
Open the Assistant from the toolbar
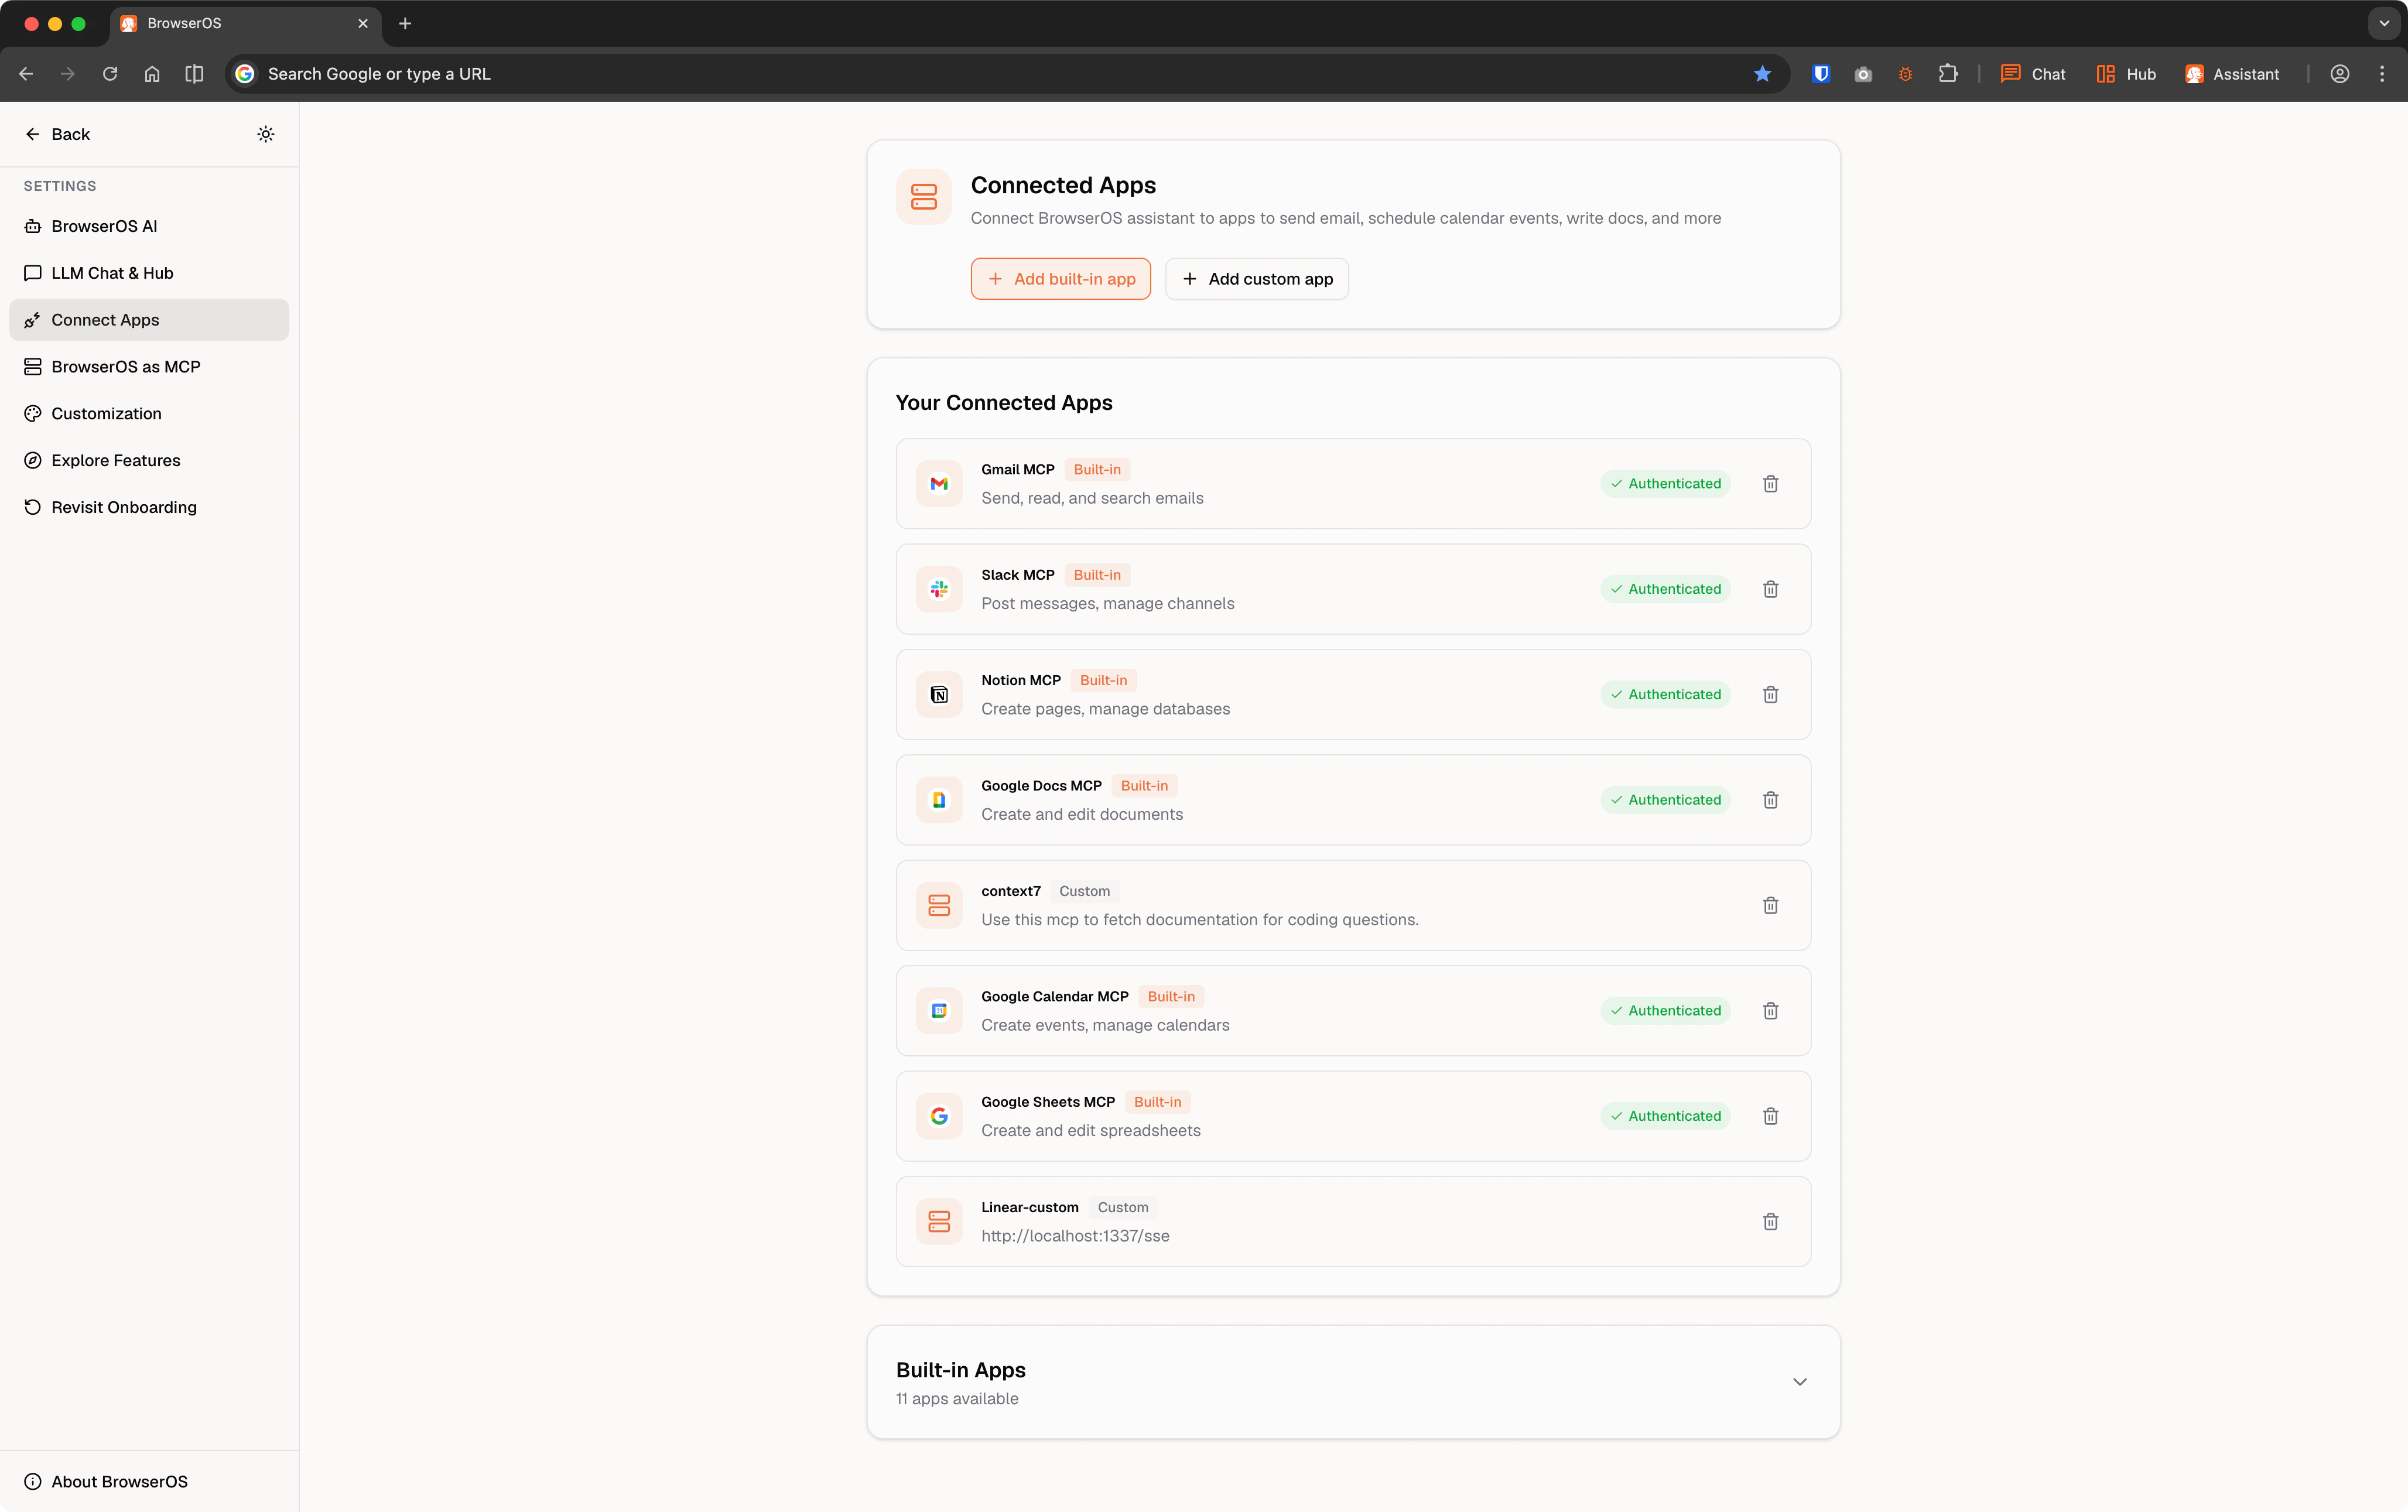click(2232, 74)
